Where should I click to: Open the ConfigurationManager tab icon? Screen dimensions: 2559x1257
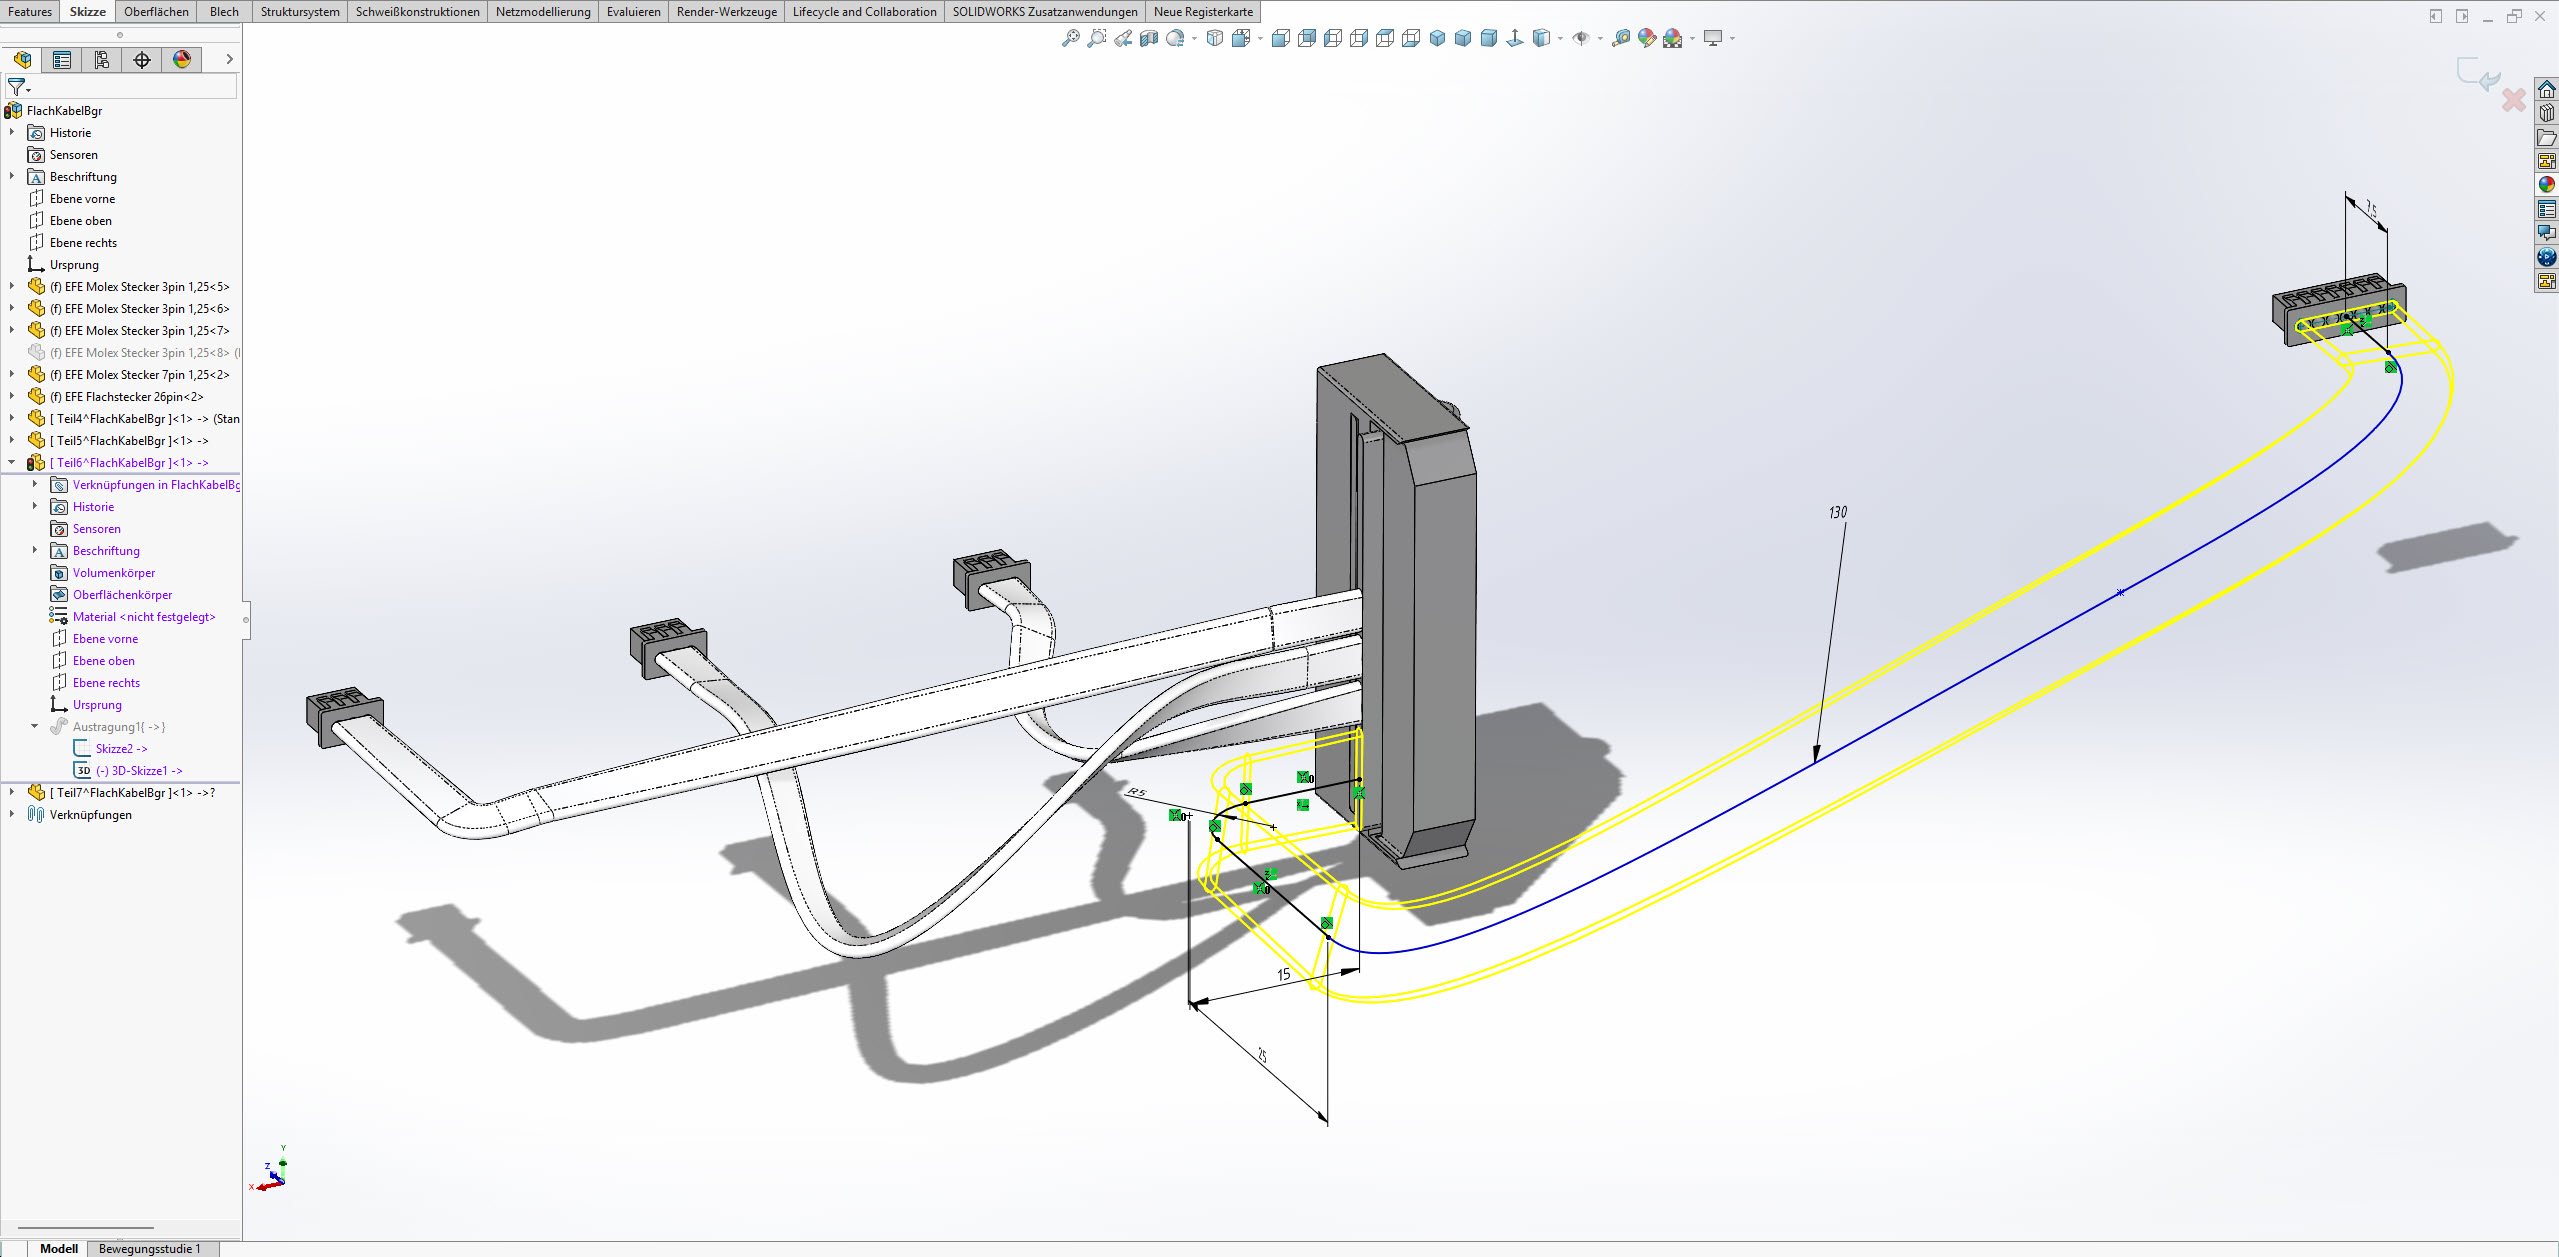(102, 60)
